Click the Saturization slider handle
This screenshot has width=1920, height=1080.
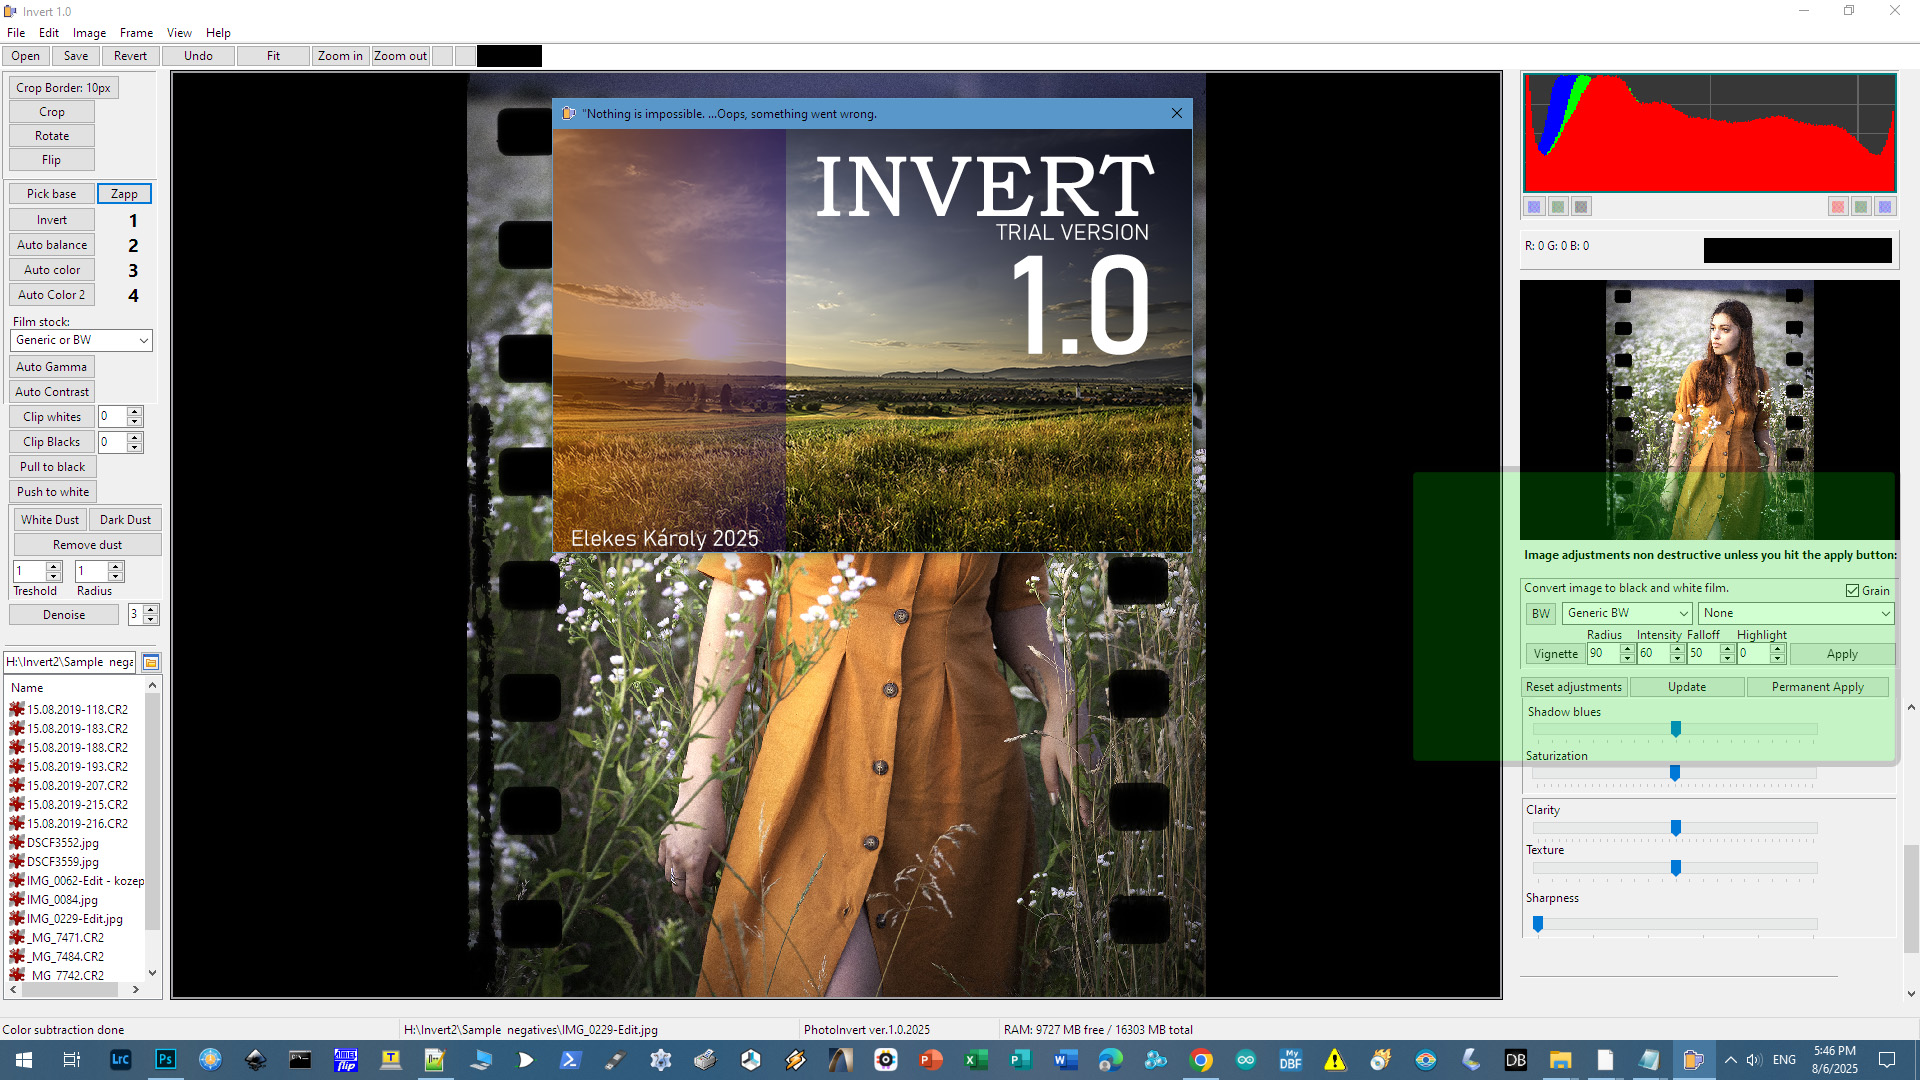(1675, 773)
